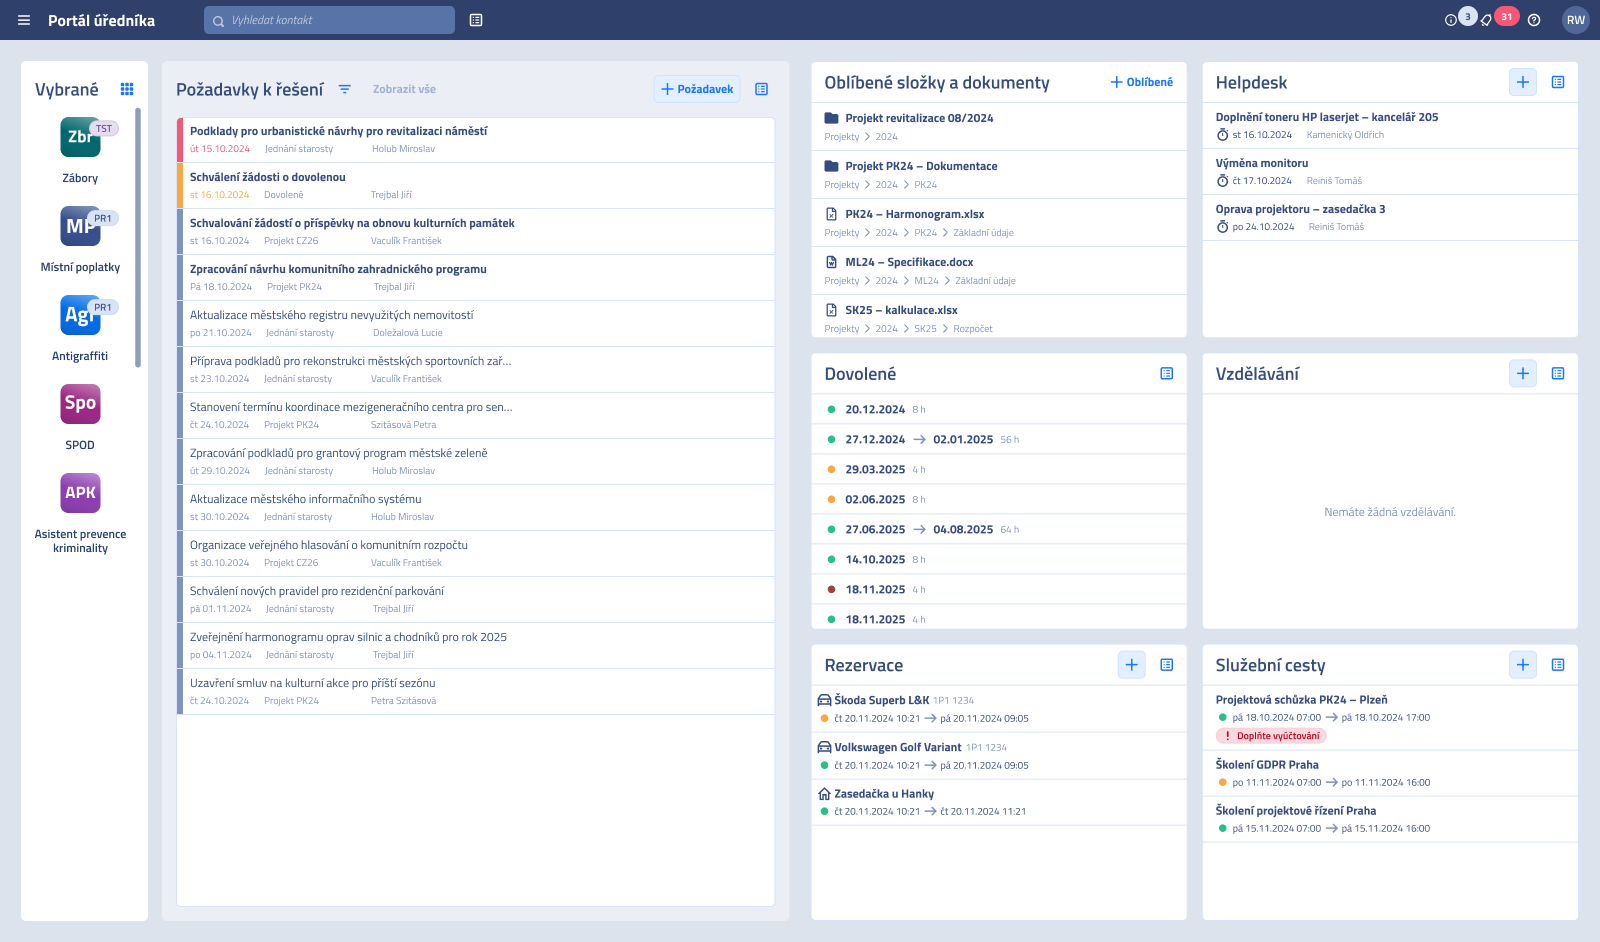1600x942 pixels.
Task: Open info notifications with badge 3
Action: [1451, 20]
